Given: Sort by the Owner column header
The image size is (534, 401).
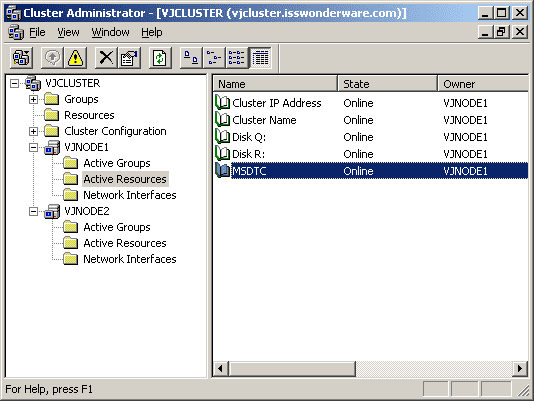Looking at the screenshot, I should (x=483, y=84).
